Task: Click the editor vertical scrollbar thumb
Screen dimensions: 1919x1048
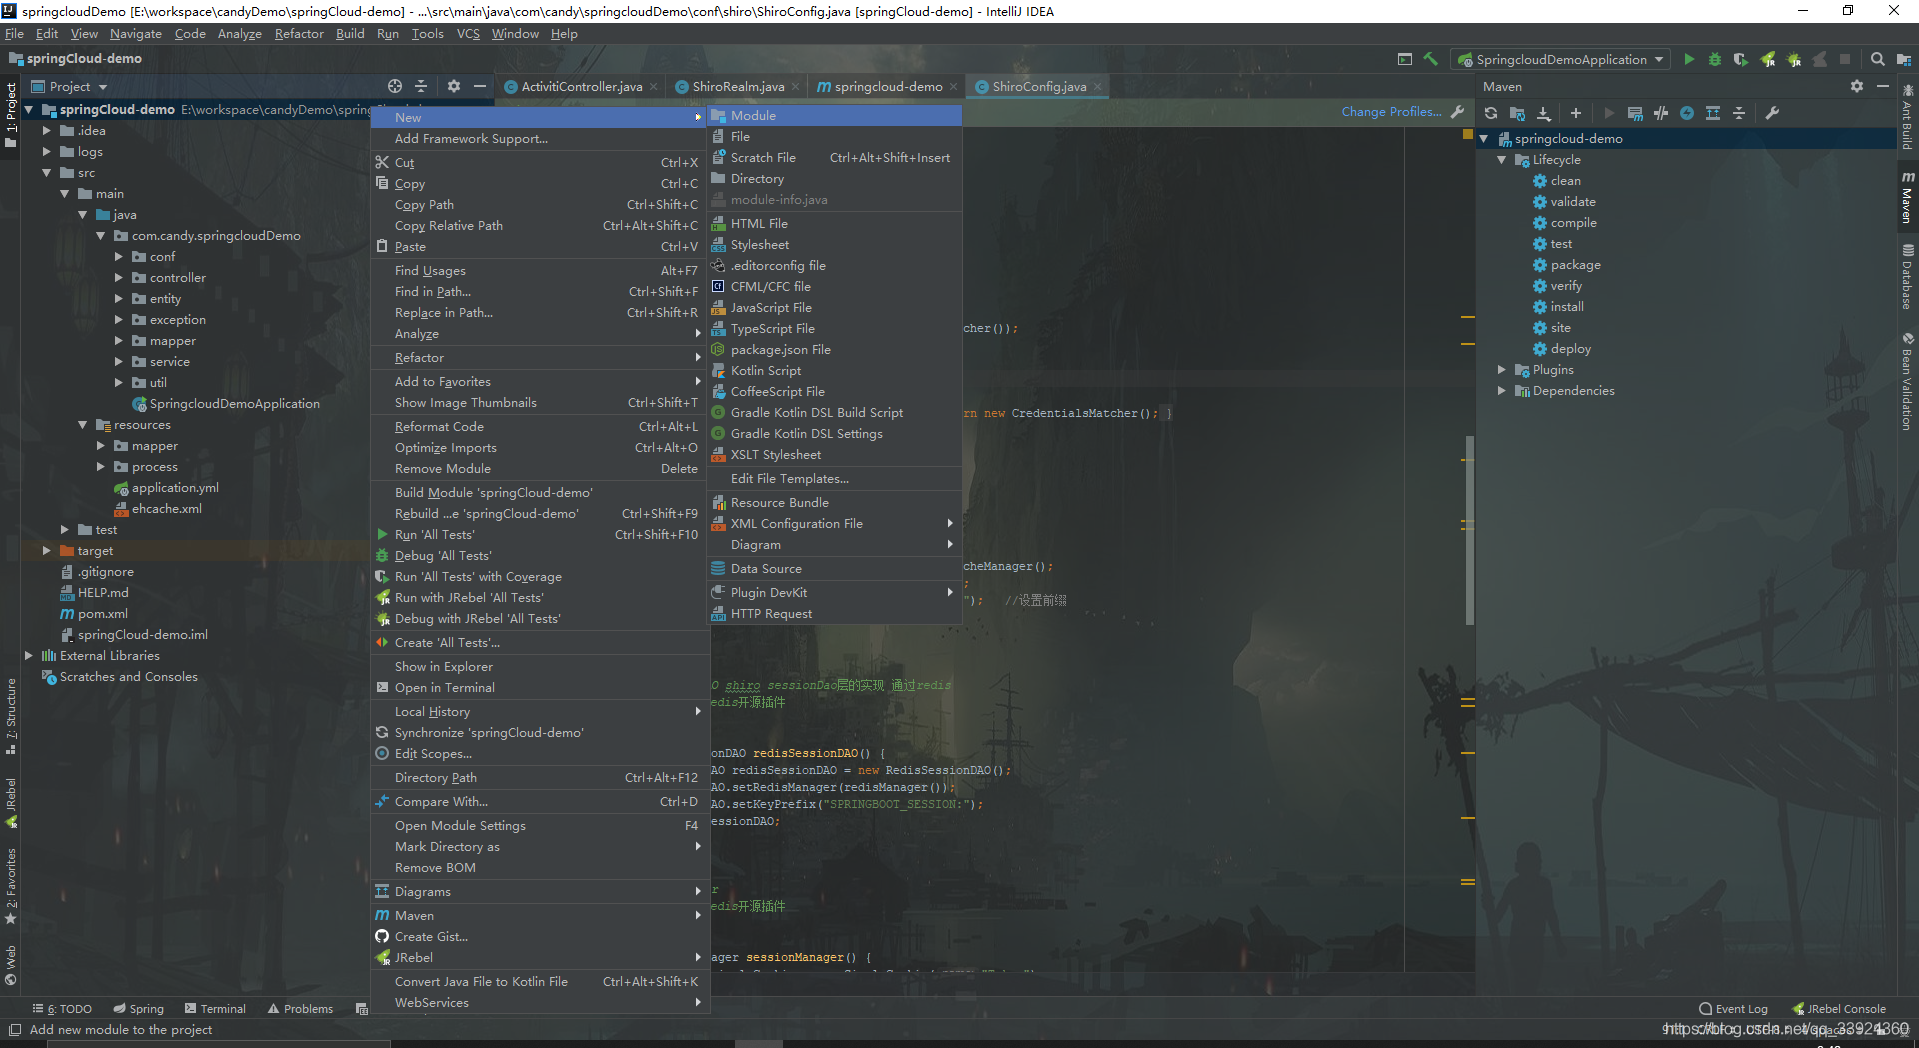Action: (1469, 530)
